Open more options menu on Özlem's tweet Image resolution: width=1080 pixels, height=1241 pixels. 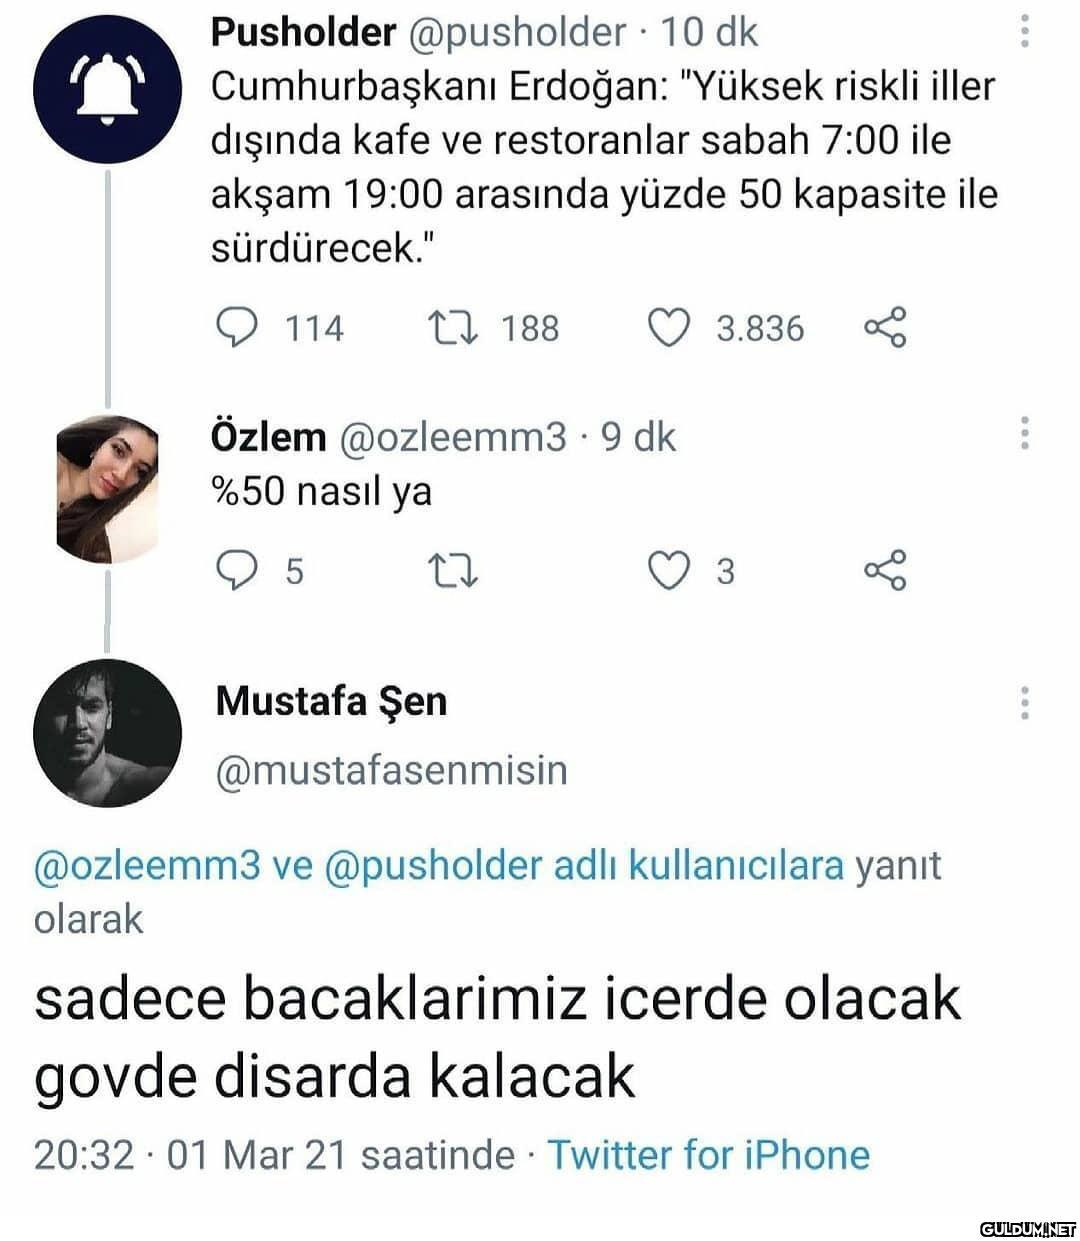[x=1024, y=433]
